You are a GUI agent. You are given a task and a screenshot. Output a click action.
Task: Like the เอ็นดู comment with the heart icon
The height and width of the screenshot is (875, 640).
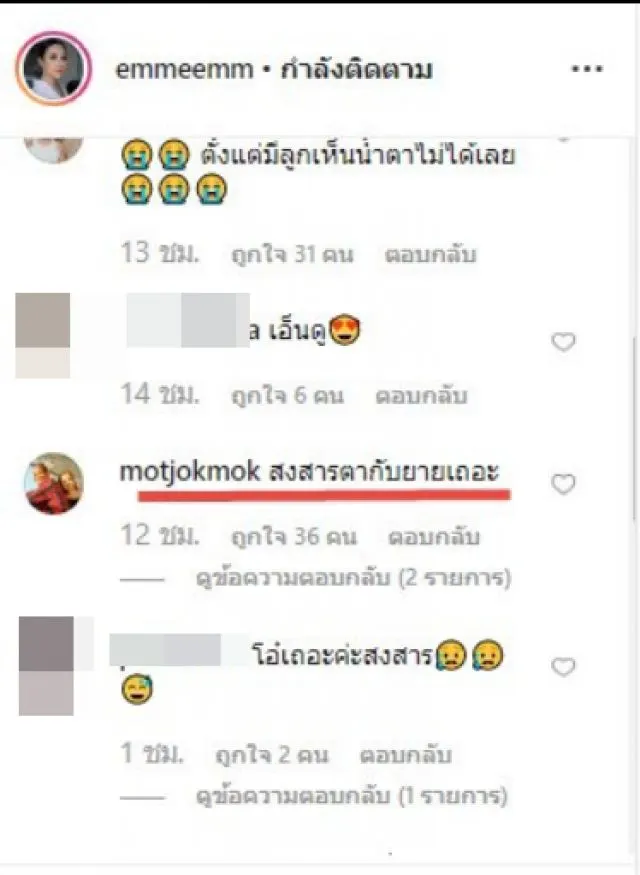pos(563,342)
